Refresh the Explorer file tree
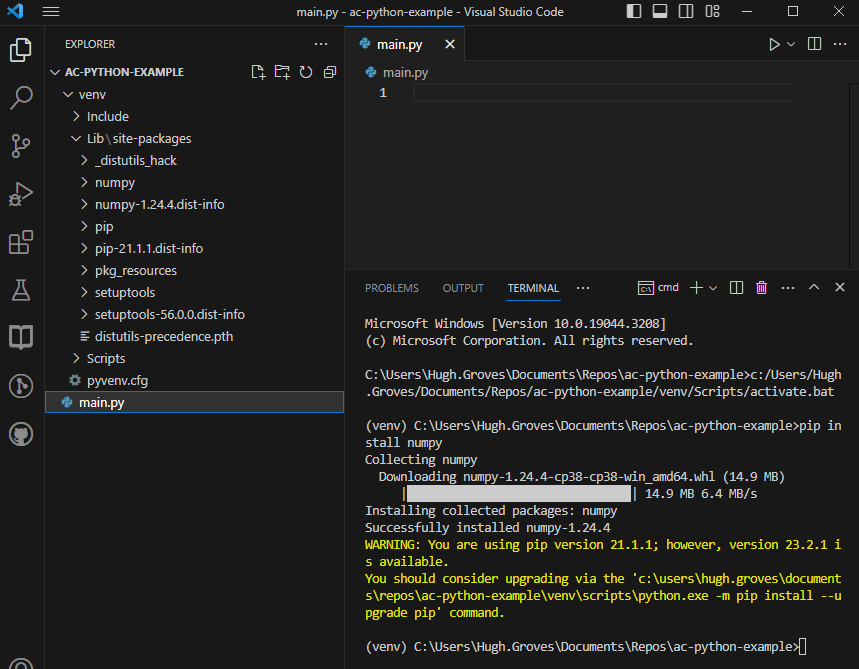 tap(306, 72)
